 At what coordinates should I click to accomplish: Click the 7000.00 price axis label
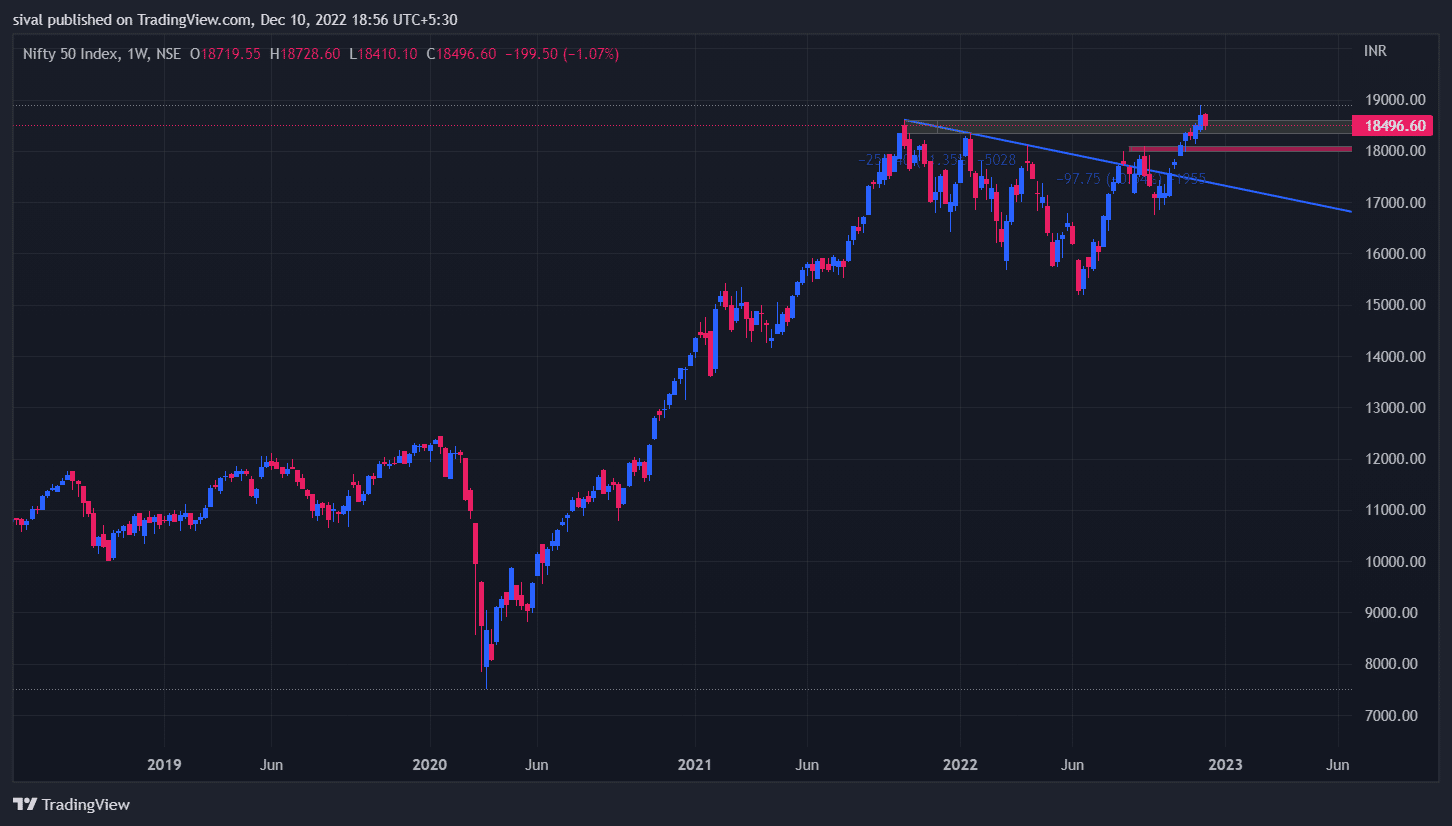1393,716
